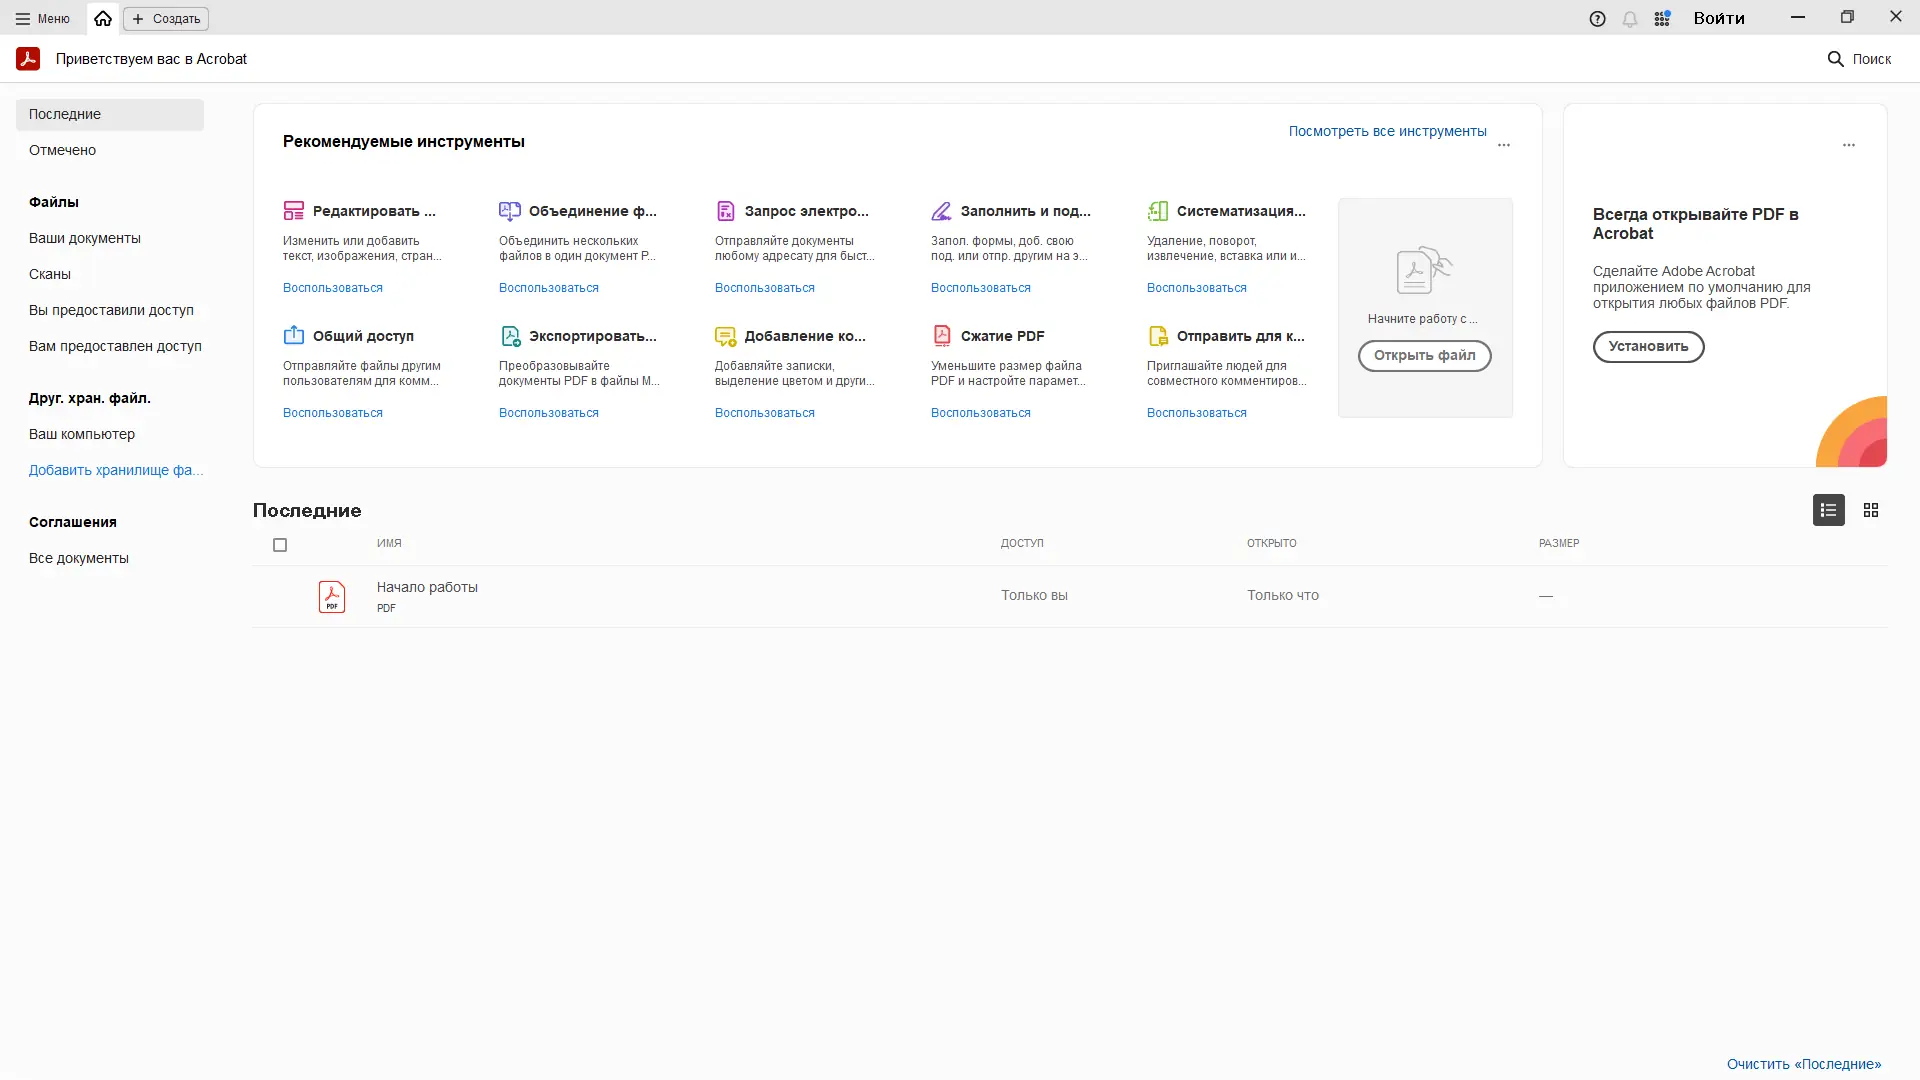Expand options menu of recommended tools panel
Screen dimensions: 1920x1080
[1503, 145]
